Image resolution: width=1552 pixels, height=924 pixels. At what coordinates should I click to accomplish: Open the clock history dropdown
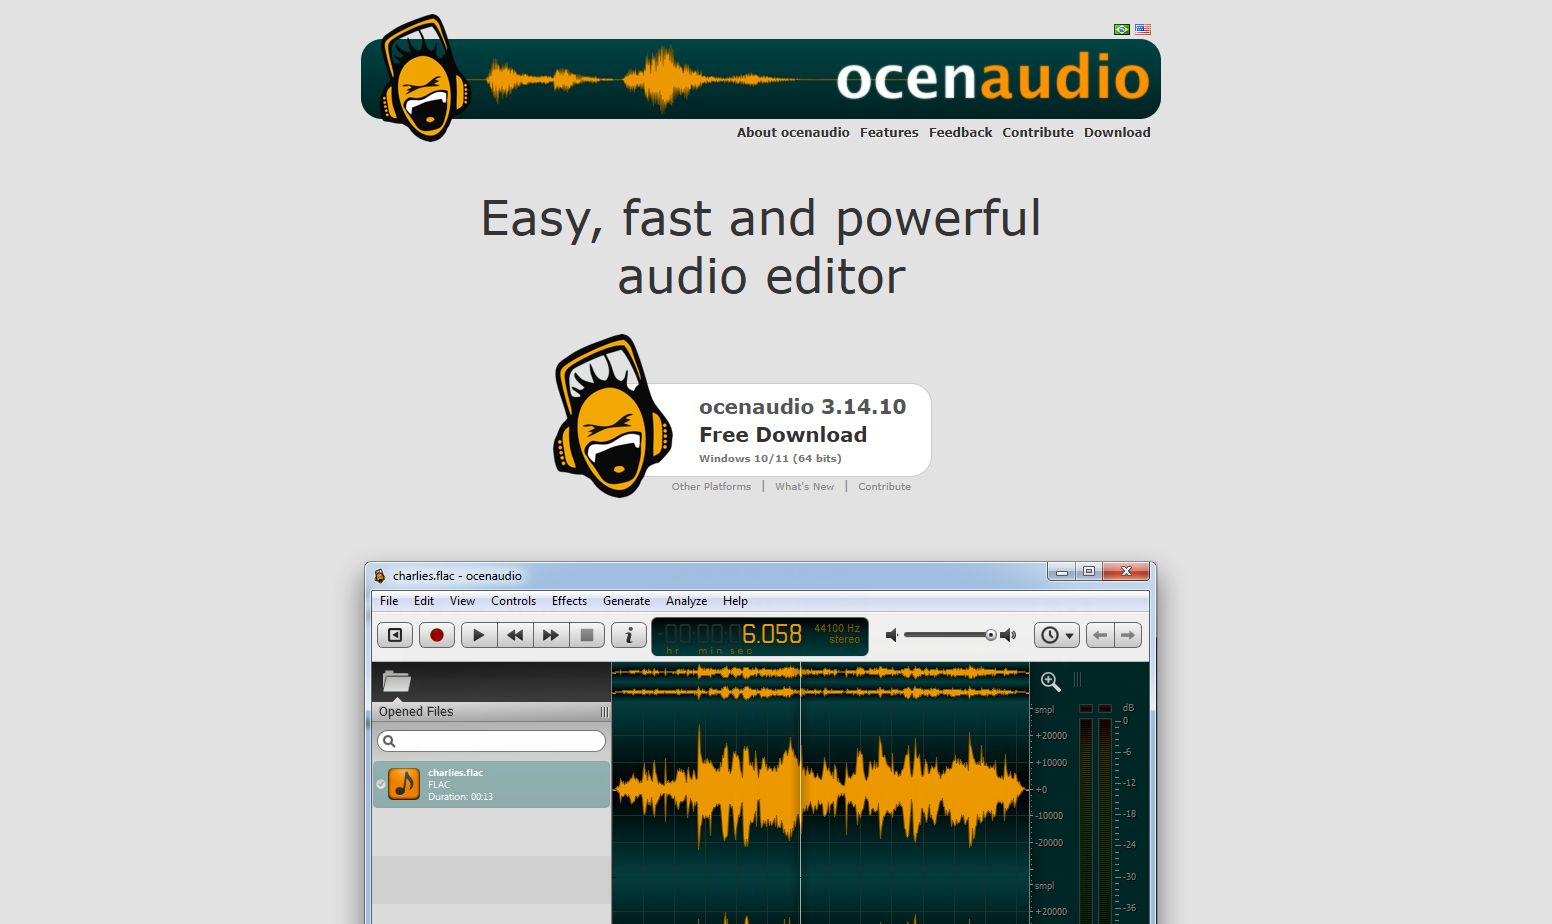[1057, 635]
